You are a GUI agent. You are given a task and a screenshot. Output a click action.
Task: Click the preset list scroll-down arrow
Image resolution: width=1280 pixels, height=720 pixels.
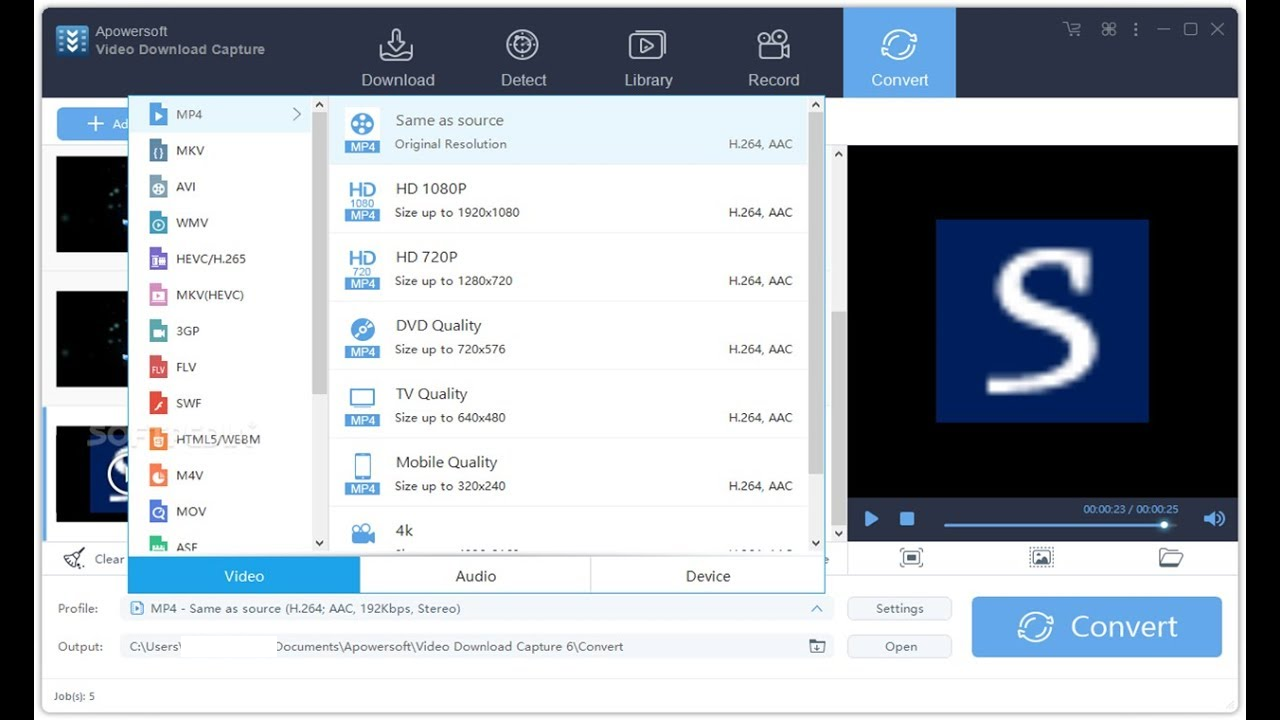(x=815, y=544)
